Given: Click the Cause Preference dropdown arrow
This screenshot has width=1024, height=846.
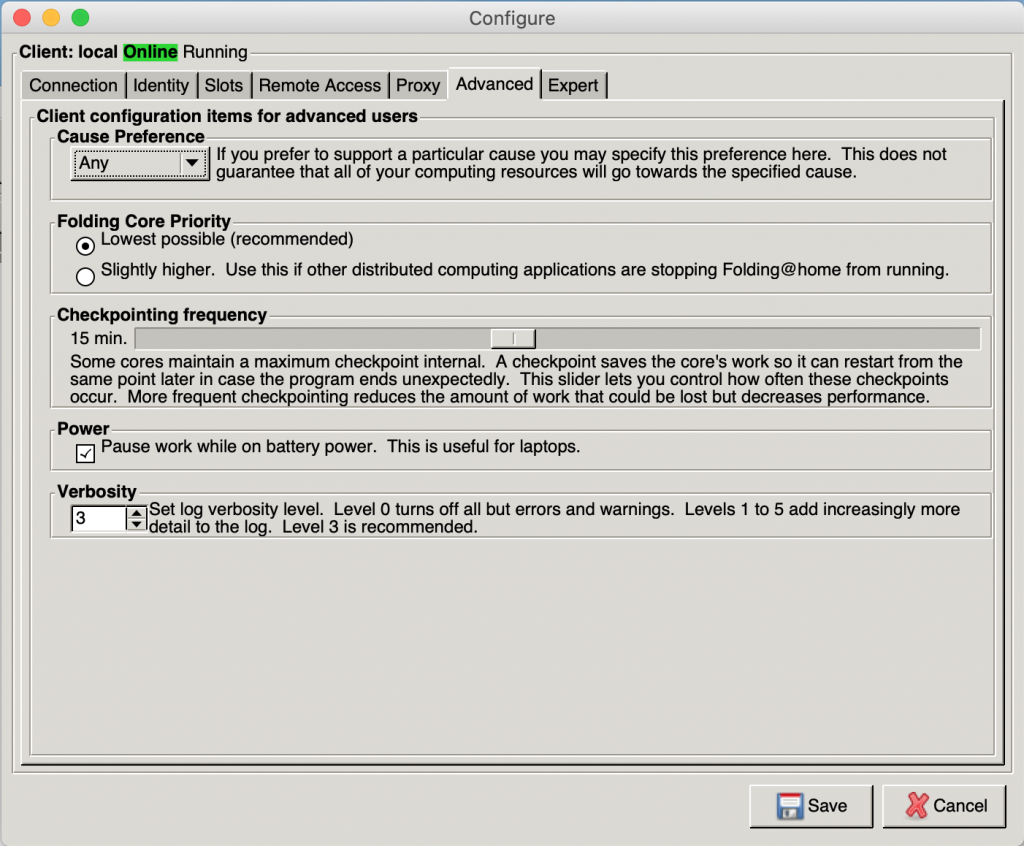Looking at the screenshot, I should pyautogui.click(x=192, y=163).
